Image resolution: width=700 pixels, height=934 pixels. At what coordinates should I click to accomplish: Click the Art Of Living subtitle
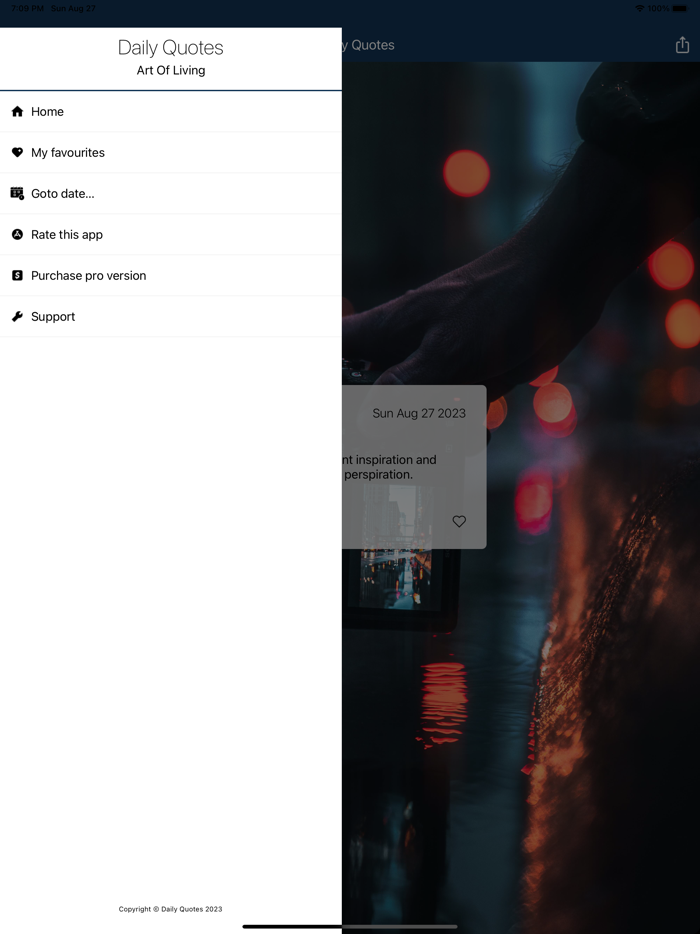pos(171,70)
